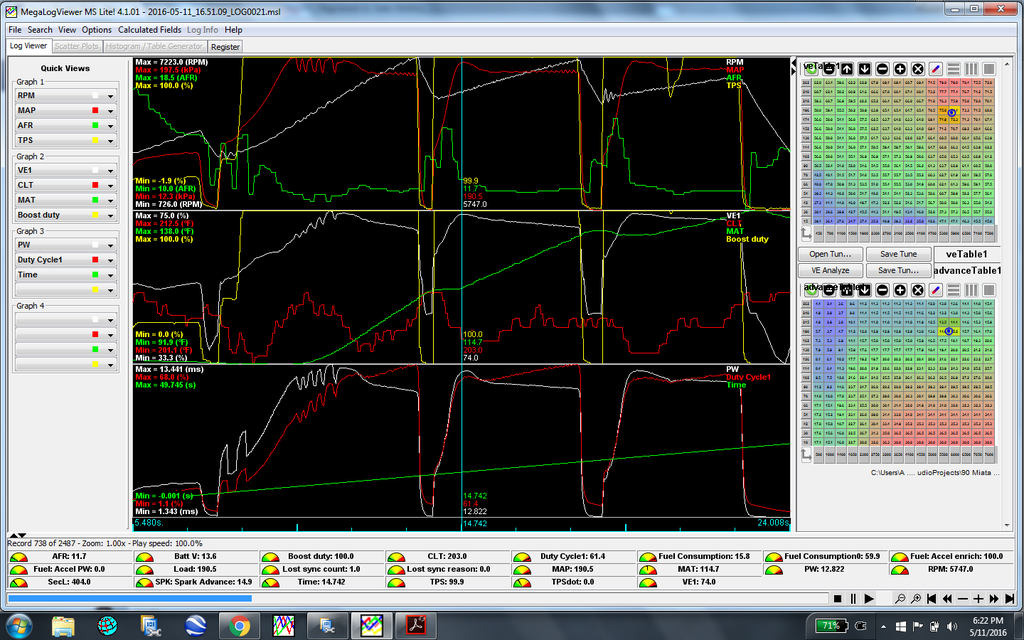Click the advanceTable1 circled minus icon
The width and height of the screenshot is (1024, 640).
(x=882, y=289)
